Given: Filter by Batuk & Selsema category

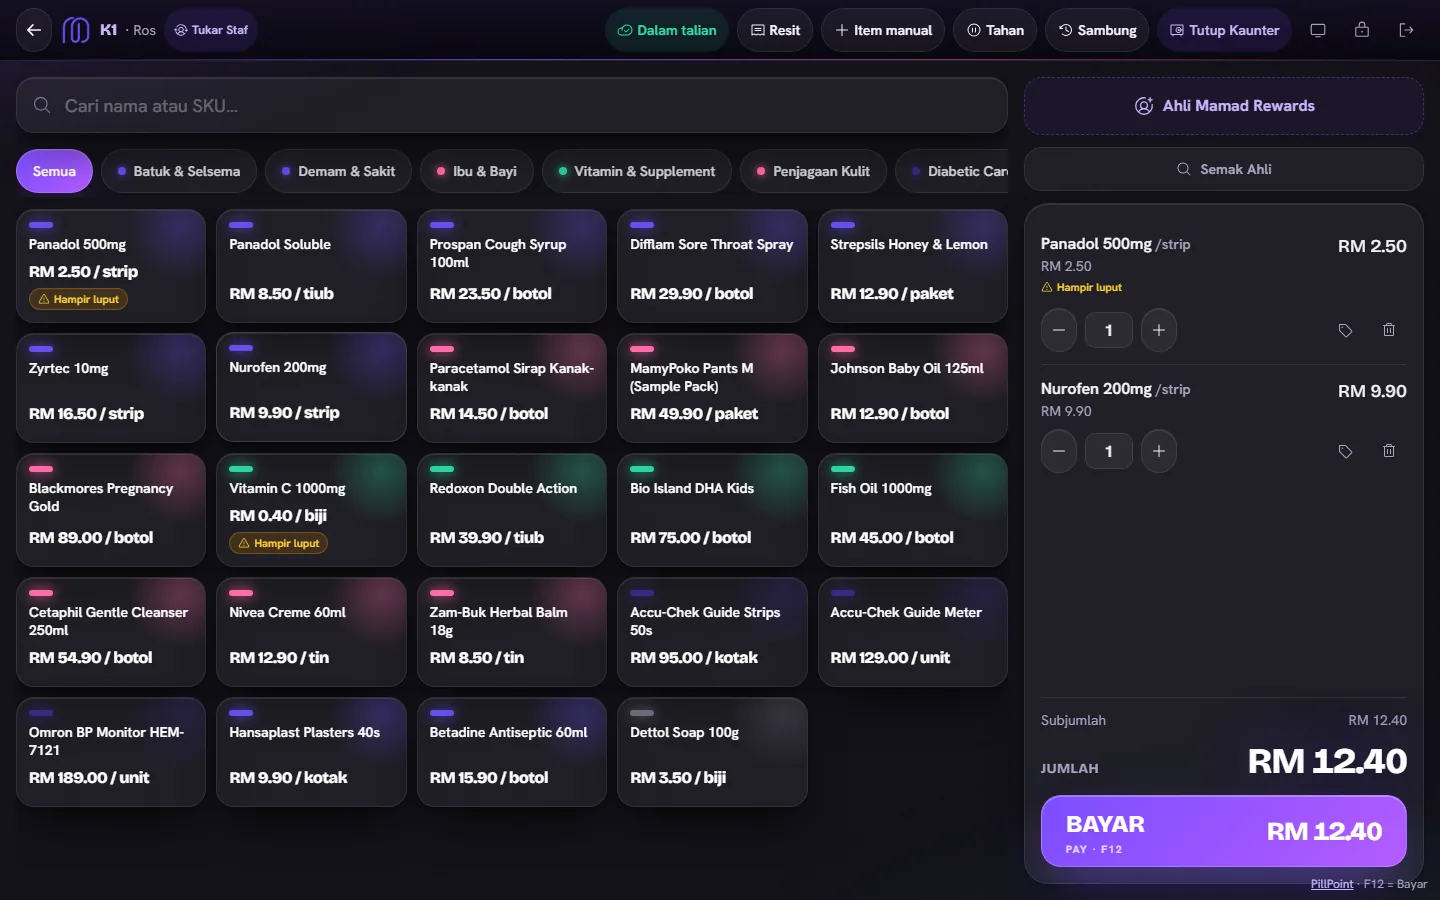Looking at the screenshot, I should [178, 171].
